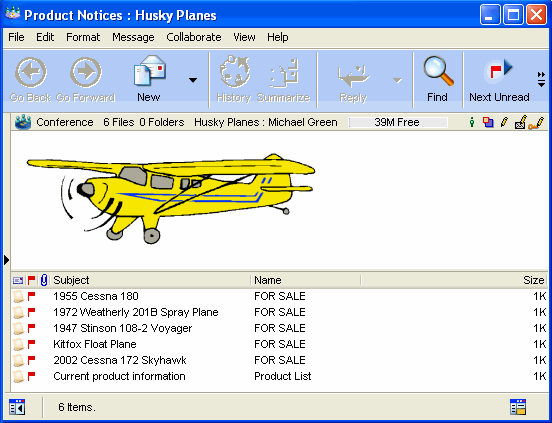552x423 pixels.
Task: Expand the toolbar overflow chevron
Action: 541,80
